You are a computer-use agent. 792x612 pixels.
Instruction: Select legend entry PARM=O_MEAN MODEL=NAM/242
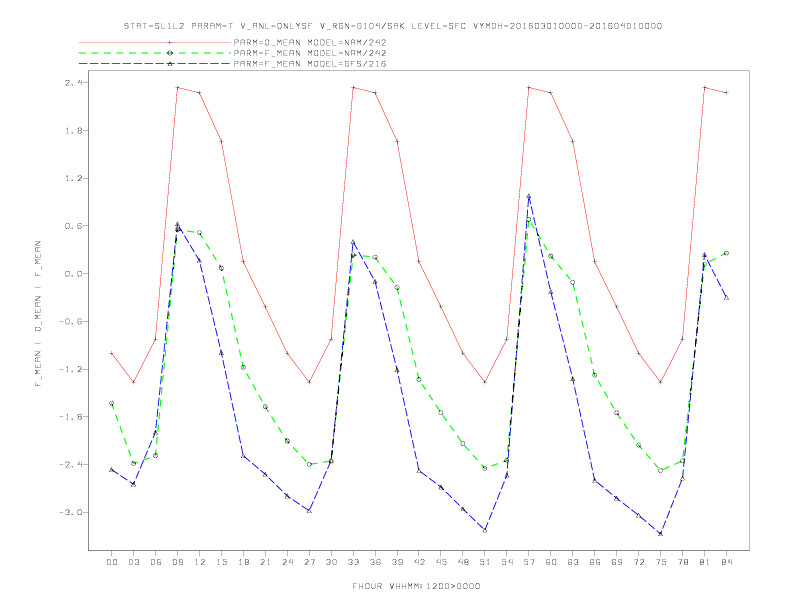310,42
